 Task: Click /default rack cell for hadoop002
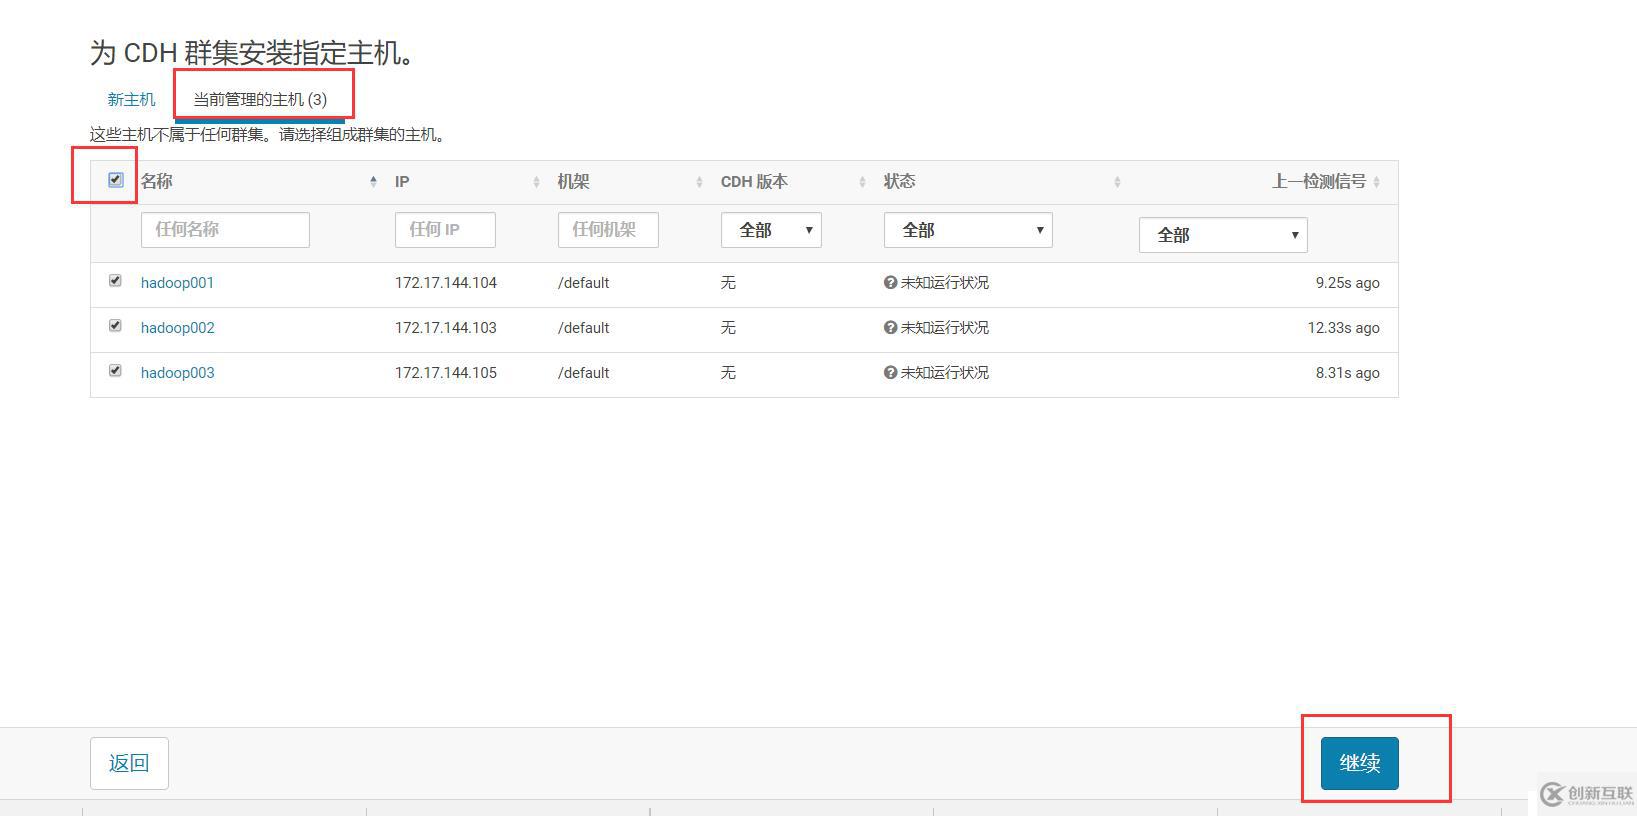tap(584, 328)
